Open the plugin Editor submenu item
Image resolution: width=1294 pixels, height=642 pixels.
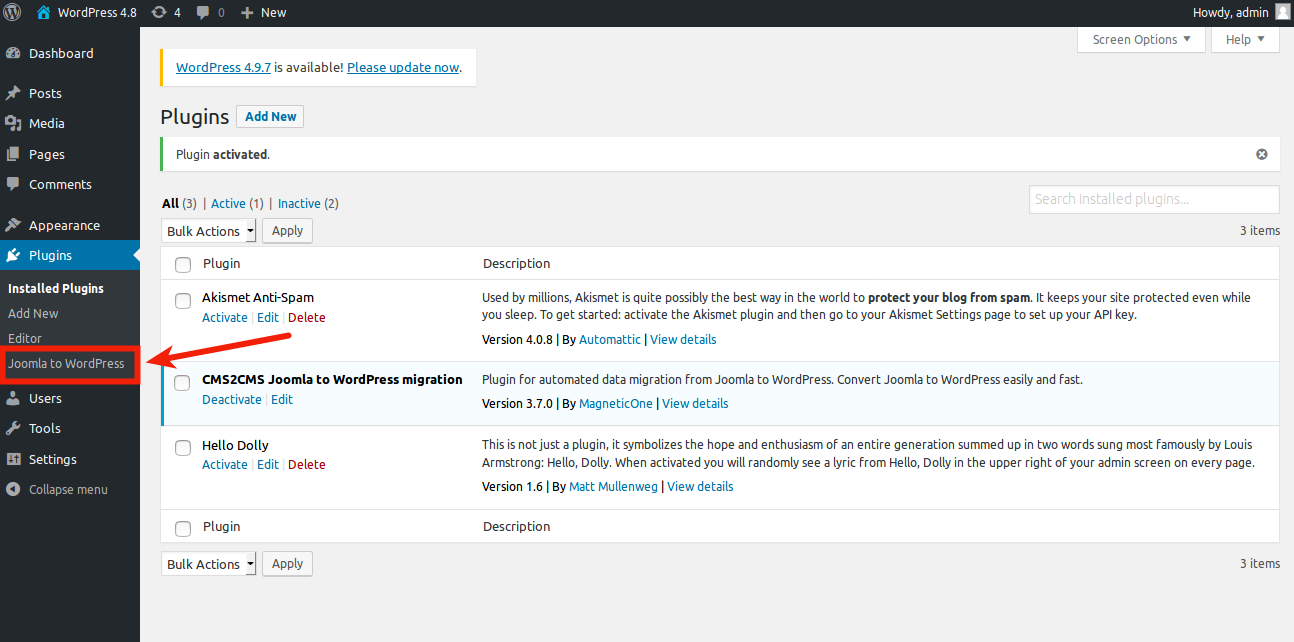click(25, 338)
